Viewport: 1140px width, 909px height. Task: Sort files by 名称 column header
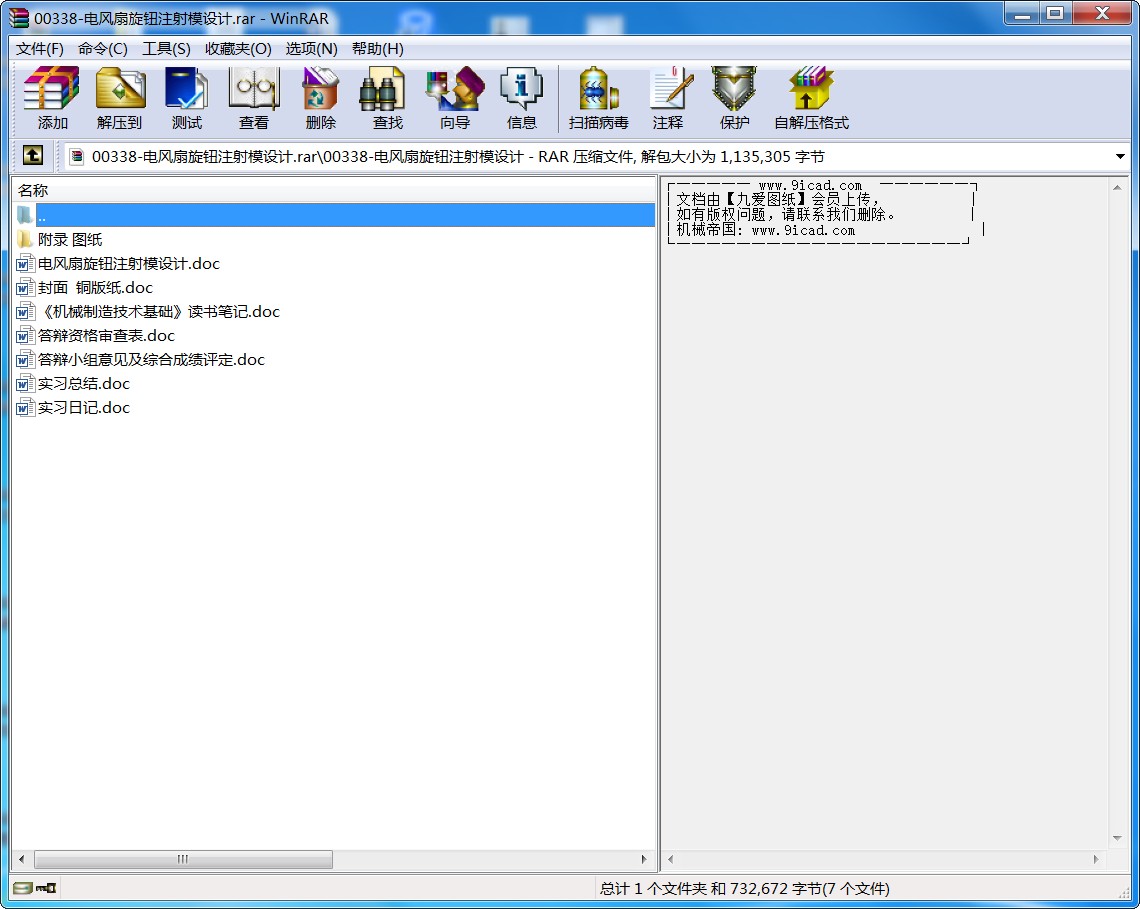point(33,190)
